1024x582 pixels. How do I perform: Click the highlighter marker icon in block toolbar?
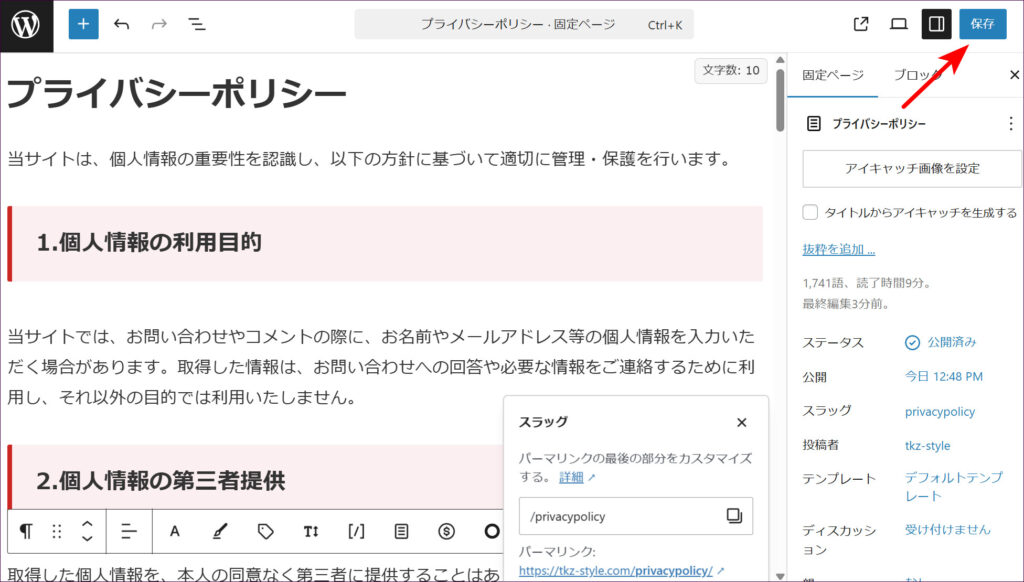[x=220, y=531]
